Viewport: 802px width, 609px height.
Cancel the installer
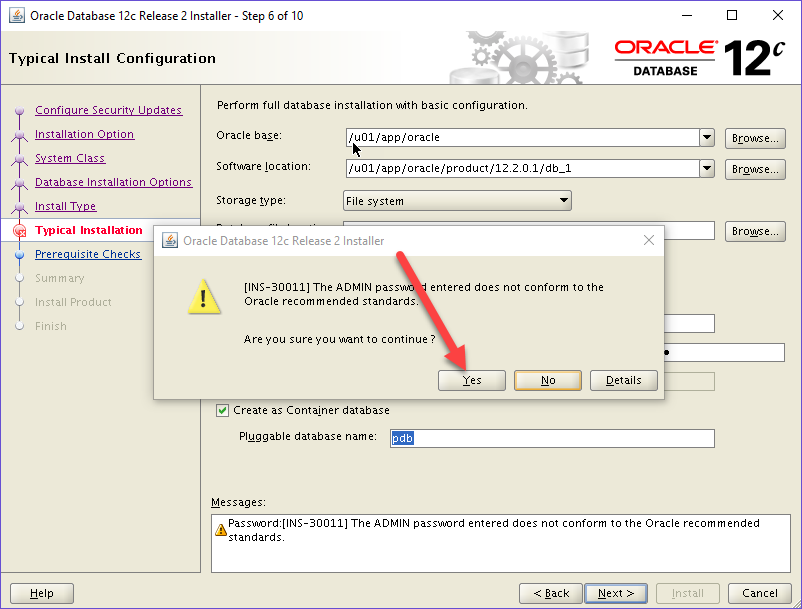(760, 593)
